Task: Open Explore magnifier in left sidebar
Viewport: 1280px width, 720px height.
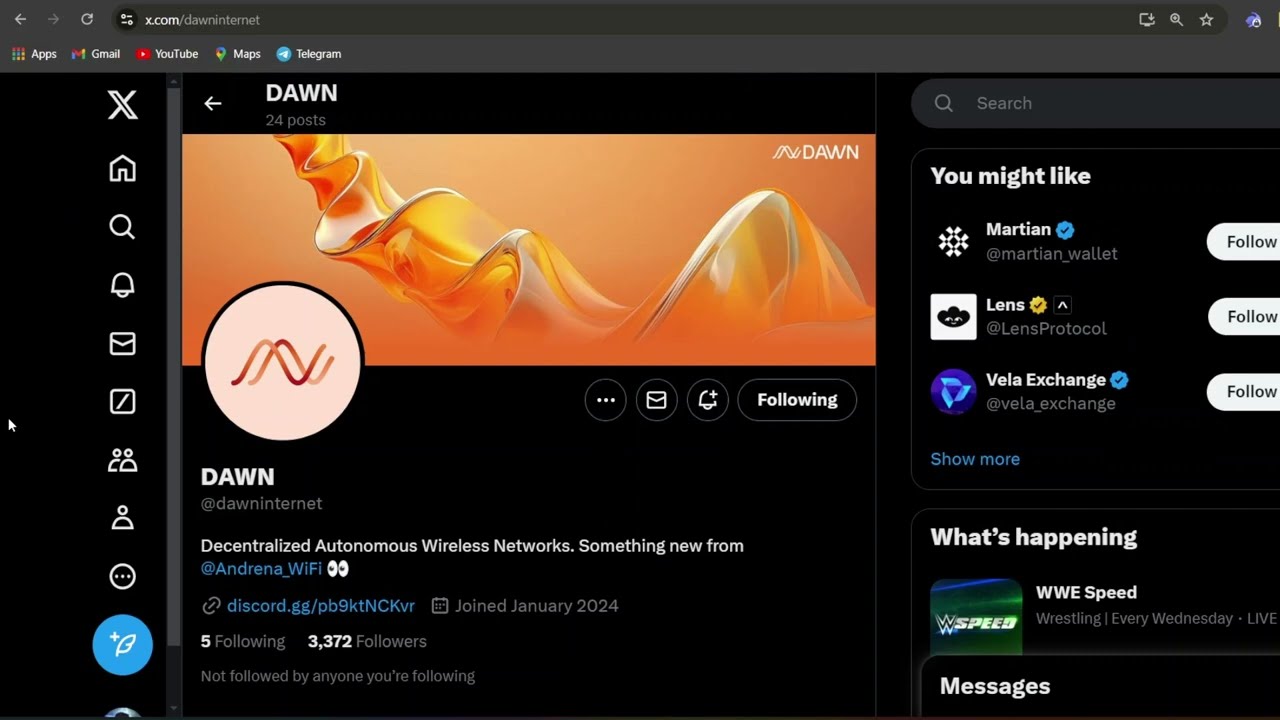Action: [x=122, y=227]
